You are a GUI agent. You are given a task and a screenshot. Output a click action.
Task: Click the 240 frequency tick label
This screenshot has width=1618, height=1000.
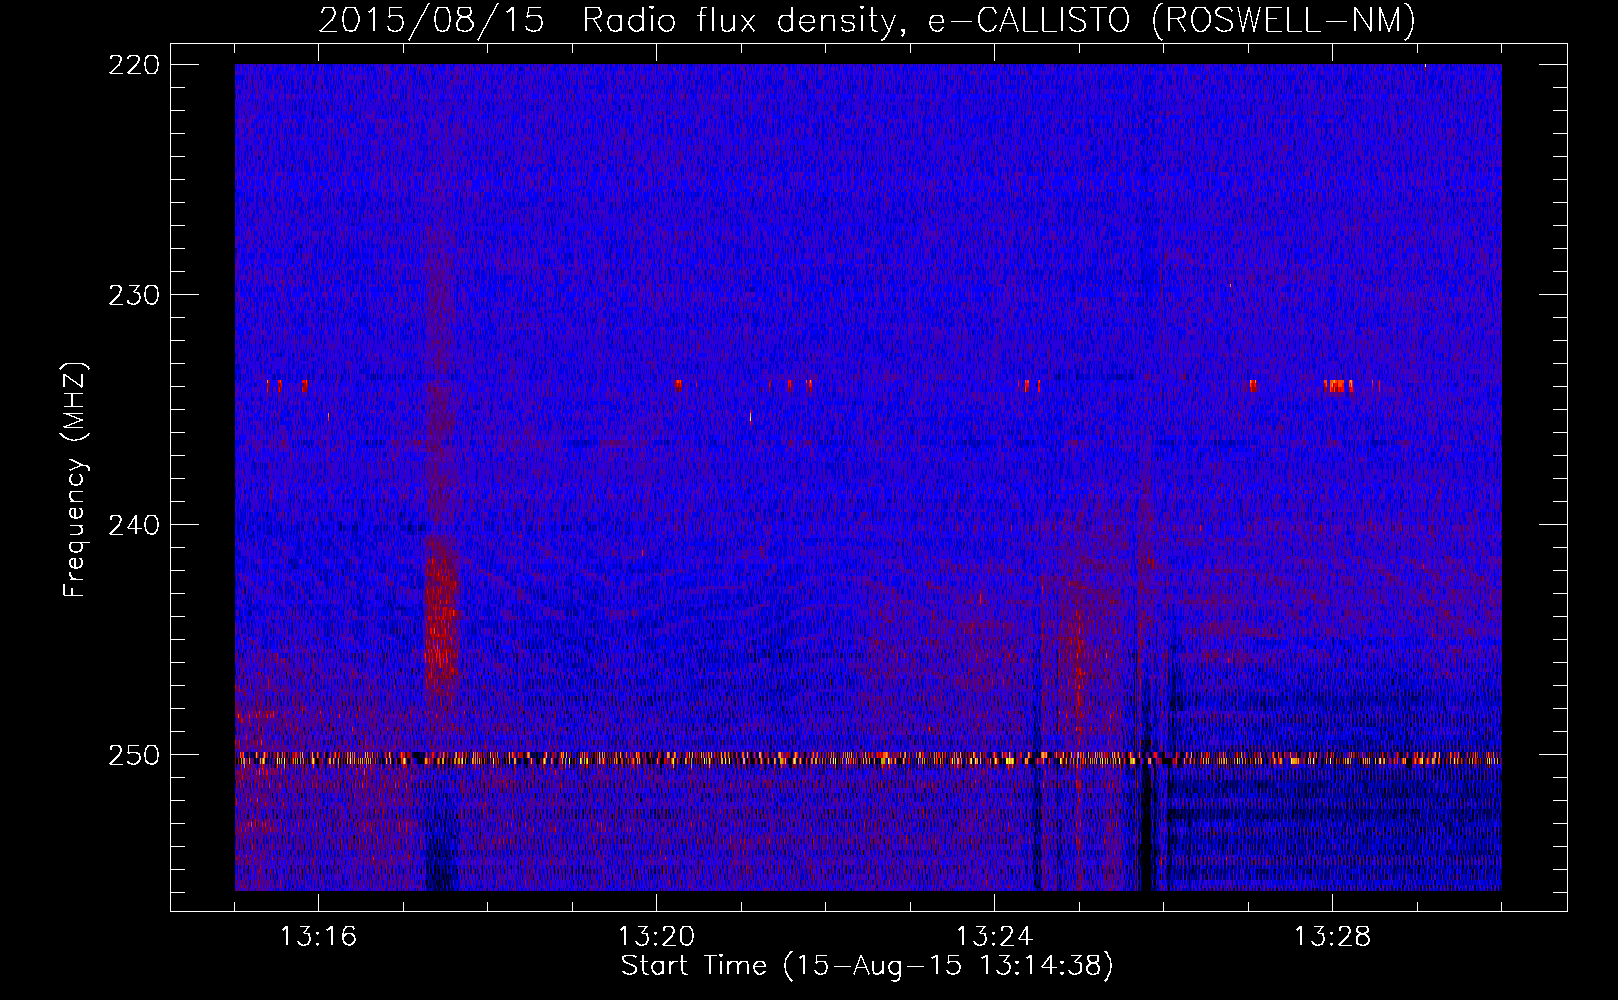click(x=133, y=525)
